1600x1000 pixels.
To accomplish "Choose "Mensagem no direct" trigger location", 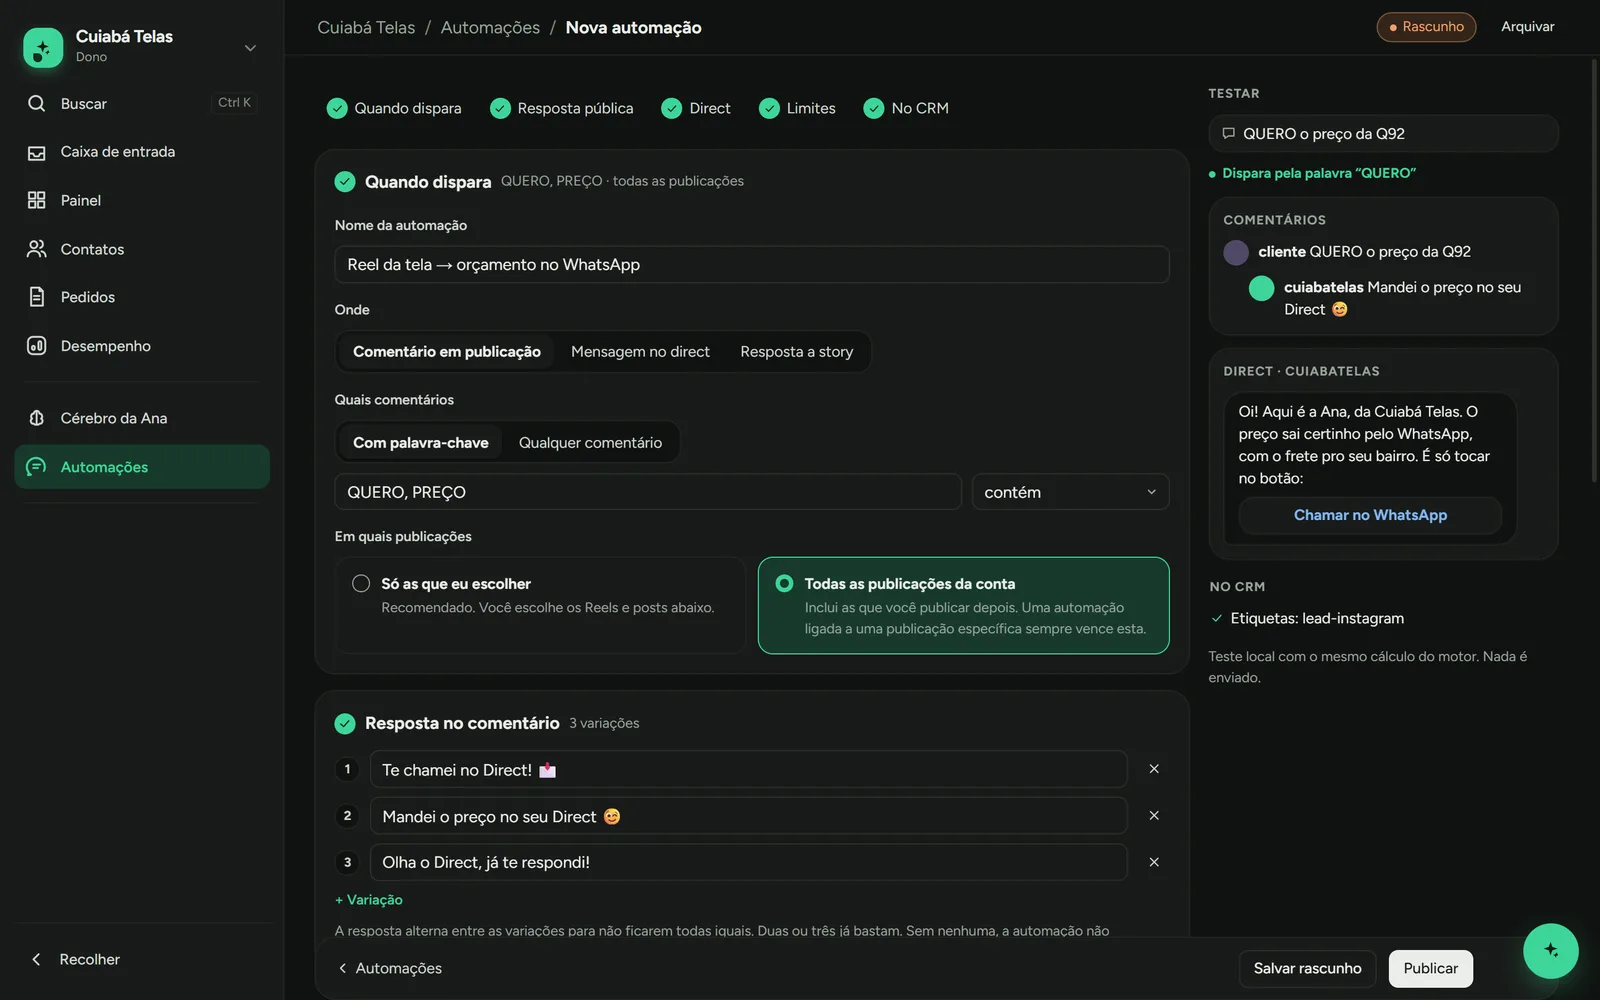I will (640, 352).
